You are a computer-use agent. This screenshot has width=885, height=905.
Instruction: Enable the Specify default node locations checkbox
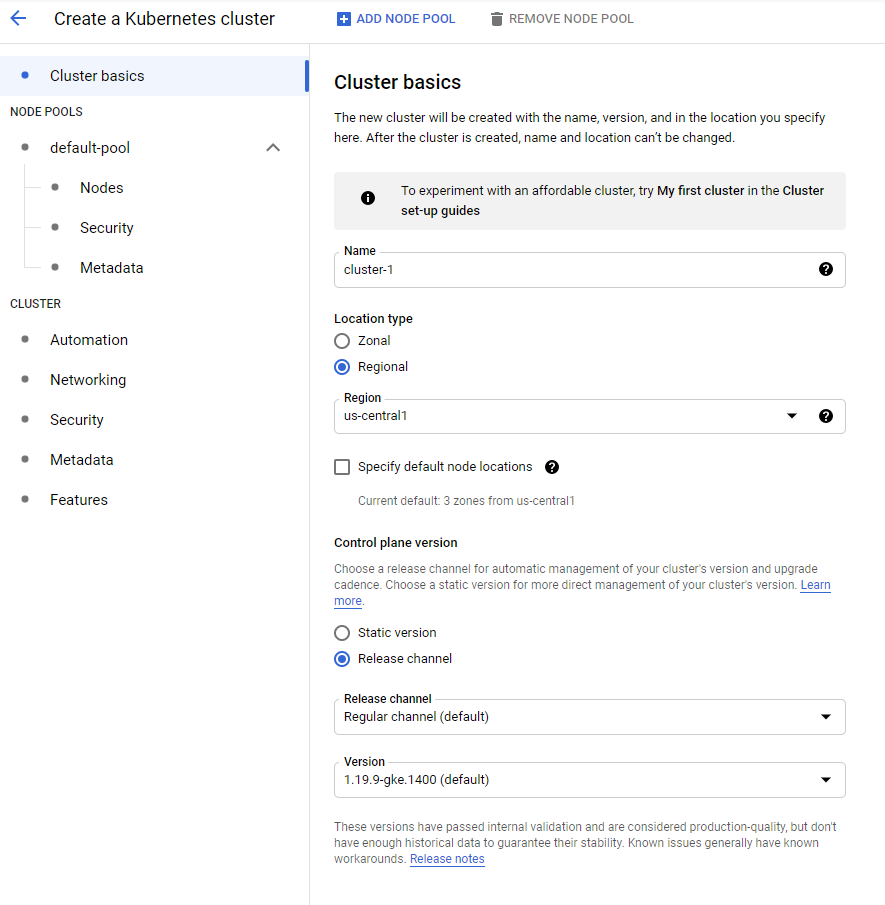tap(342, 467)
